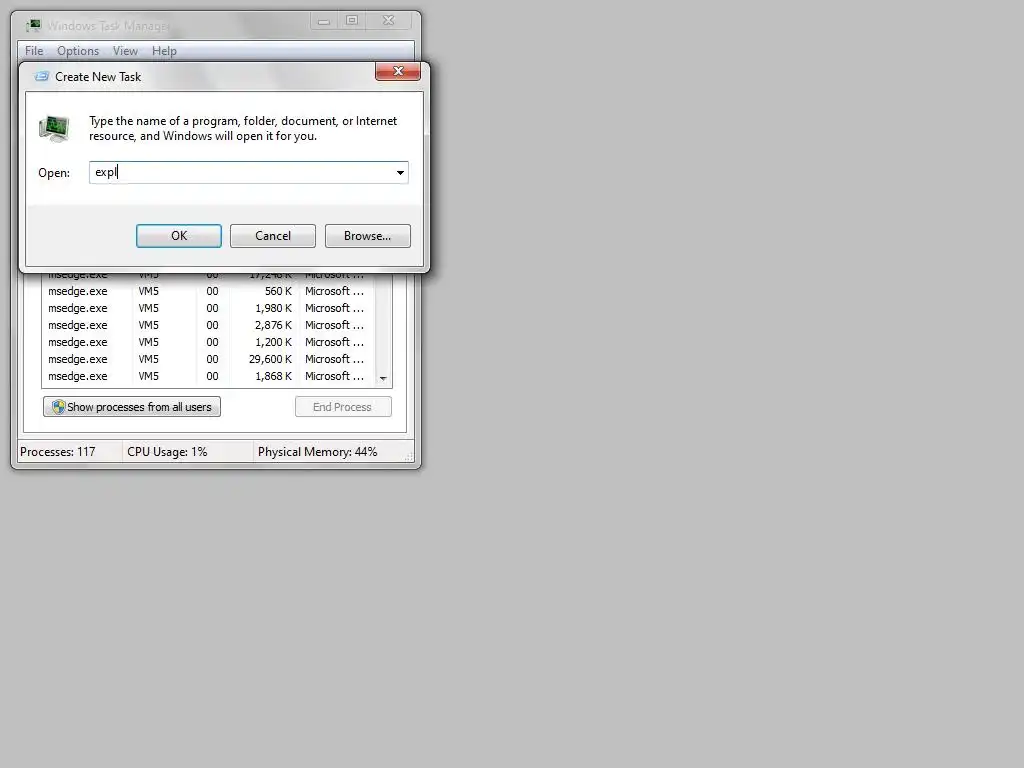Click the CPU Usage: 1% status entry
Image resolution: width=1024 pixels, height=768 pixels.
167,452
